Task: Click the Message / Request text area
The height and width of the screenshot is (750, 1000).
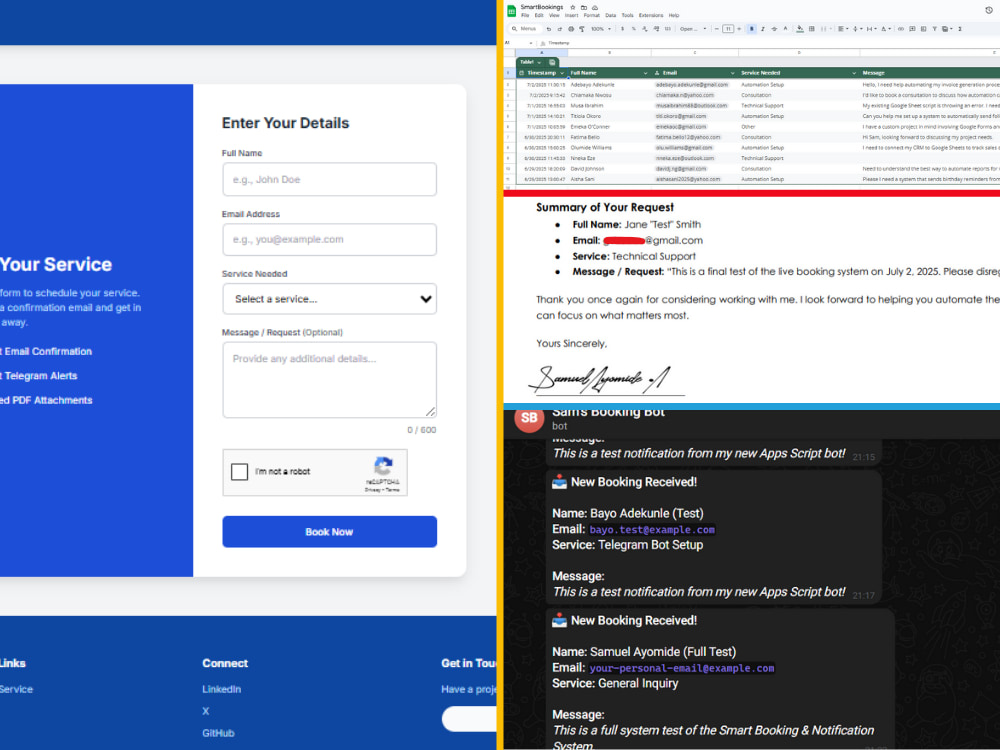Action: [x=329, y=380]
